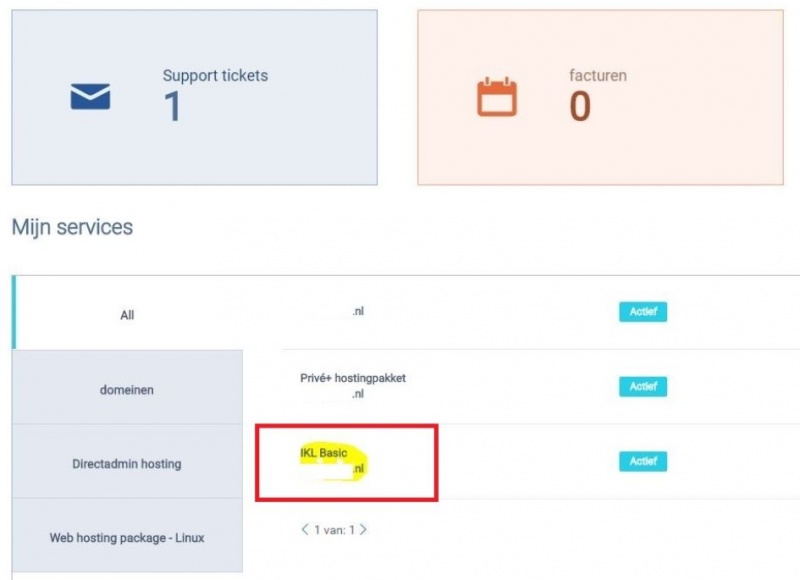The width and height of the screenshot is (800, 580).
Task: Click the facturen count 0
Action: pyautogui.click(x=580, y=106)
